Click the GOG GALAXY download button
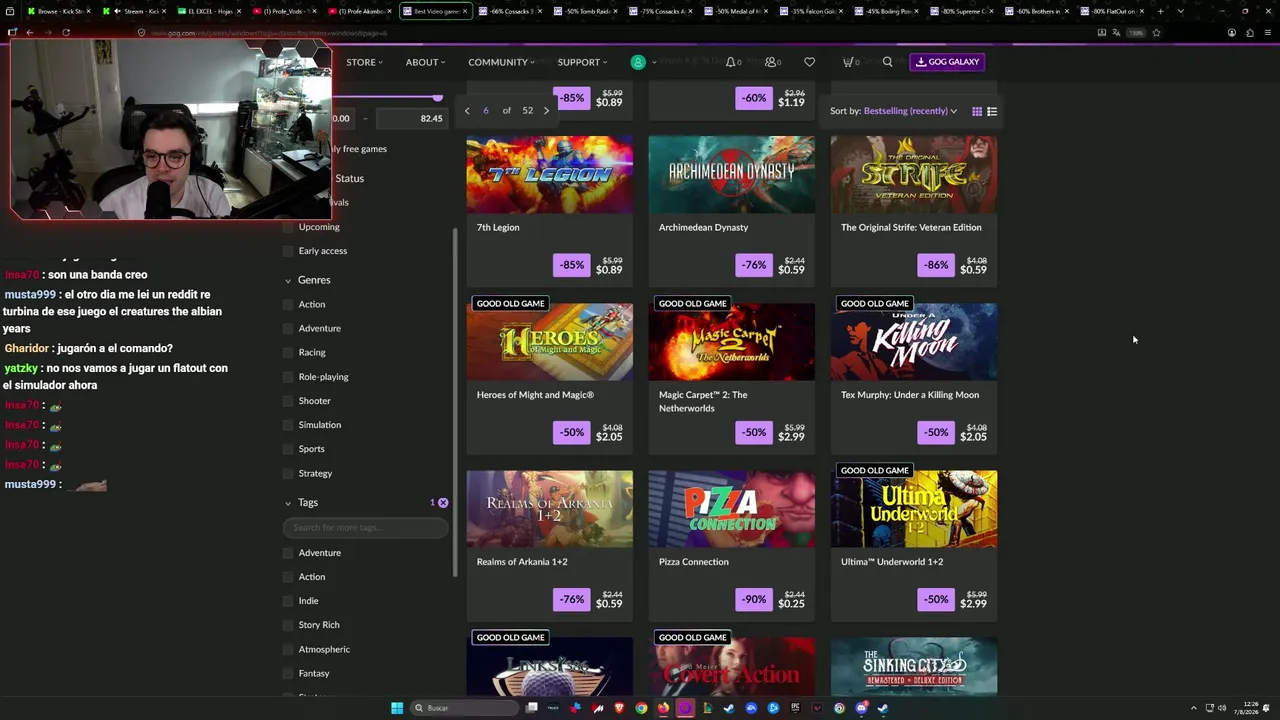 (x=947, y=62)
